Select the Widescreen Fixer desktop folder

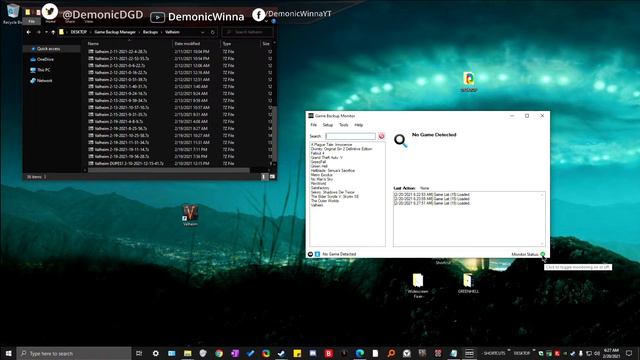pyautogui.click(x=418, y=286)
